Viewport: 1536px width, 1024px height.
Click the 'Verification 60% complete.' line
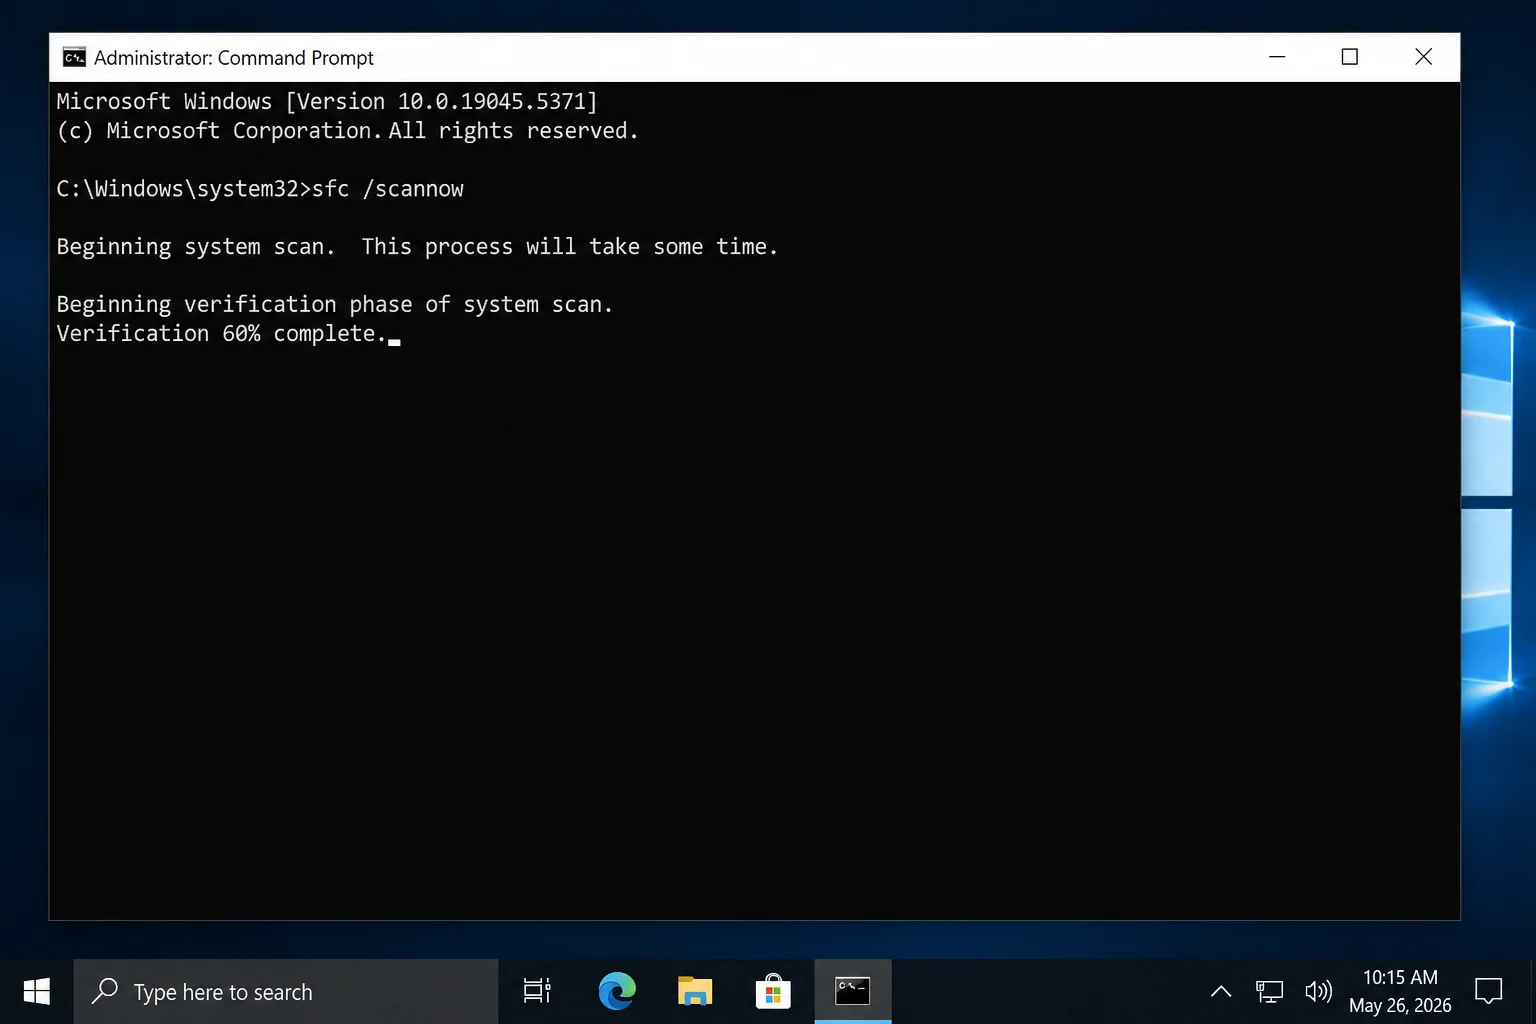point(221,333)
